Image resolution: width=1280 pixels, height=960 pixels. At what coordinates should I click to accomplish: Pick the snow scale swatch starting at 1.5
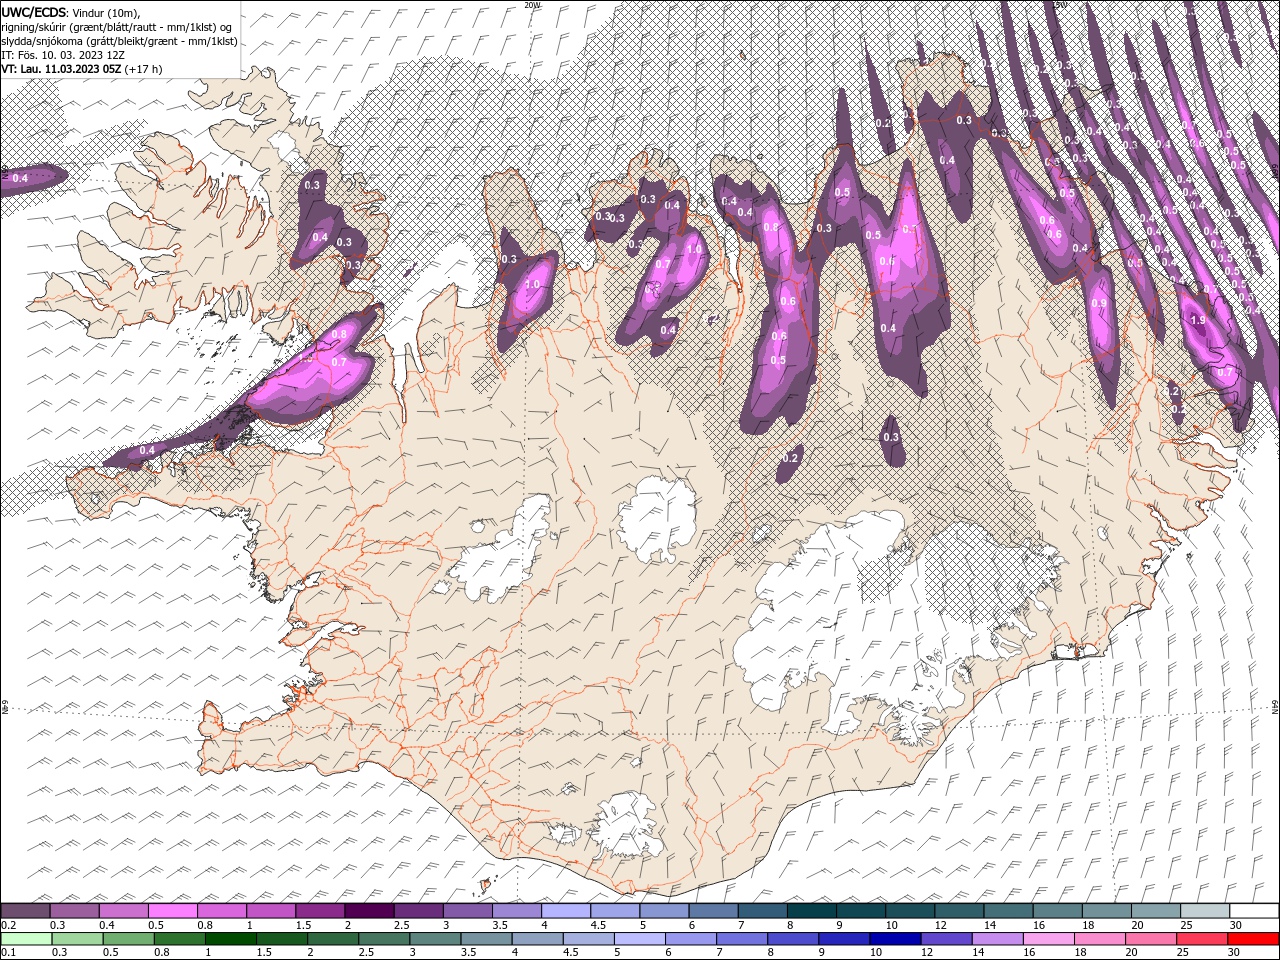tap(320, 911)
